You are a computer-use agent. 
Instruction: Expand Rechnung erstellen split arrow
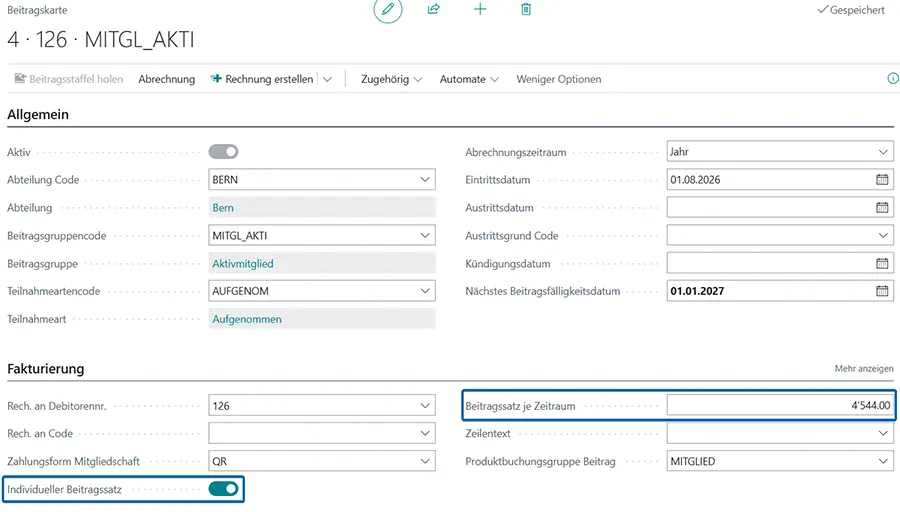[327, 79]
